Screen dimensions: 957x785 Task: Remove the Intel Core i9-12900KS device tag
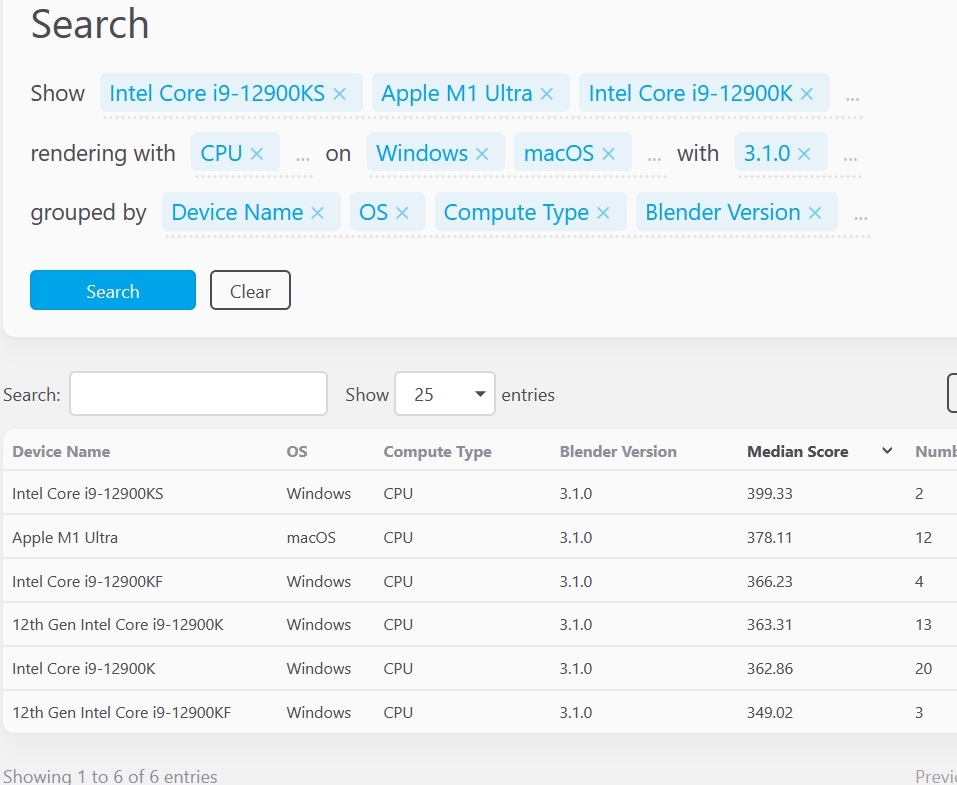point(339,94)
